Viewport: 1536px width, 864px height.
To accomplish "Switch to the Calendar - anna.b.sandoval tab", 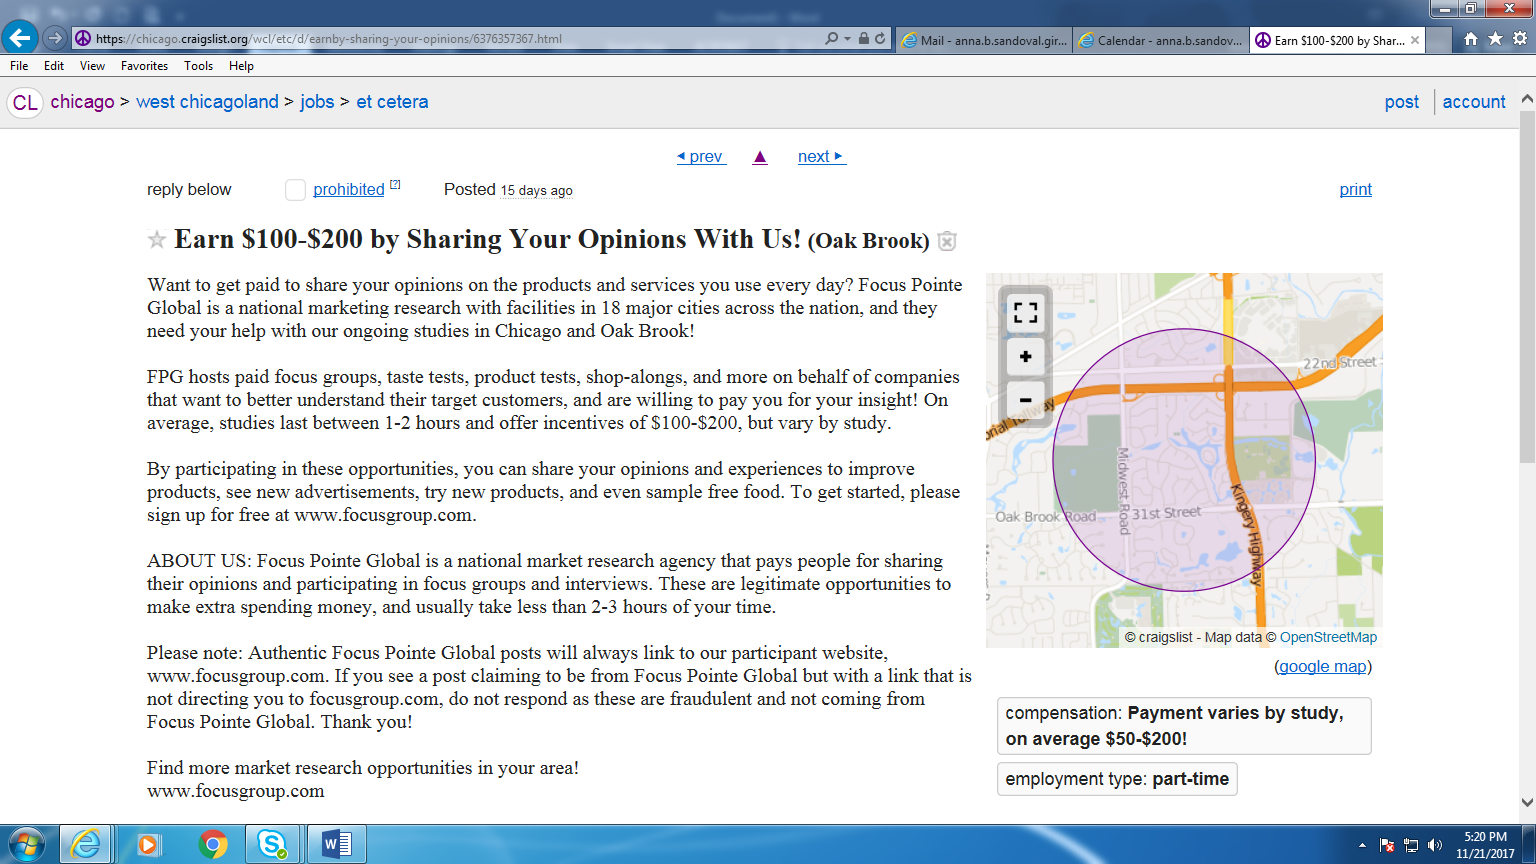I will coord(1161,40).
